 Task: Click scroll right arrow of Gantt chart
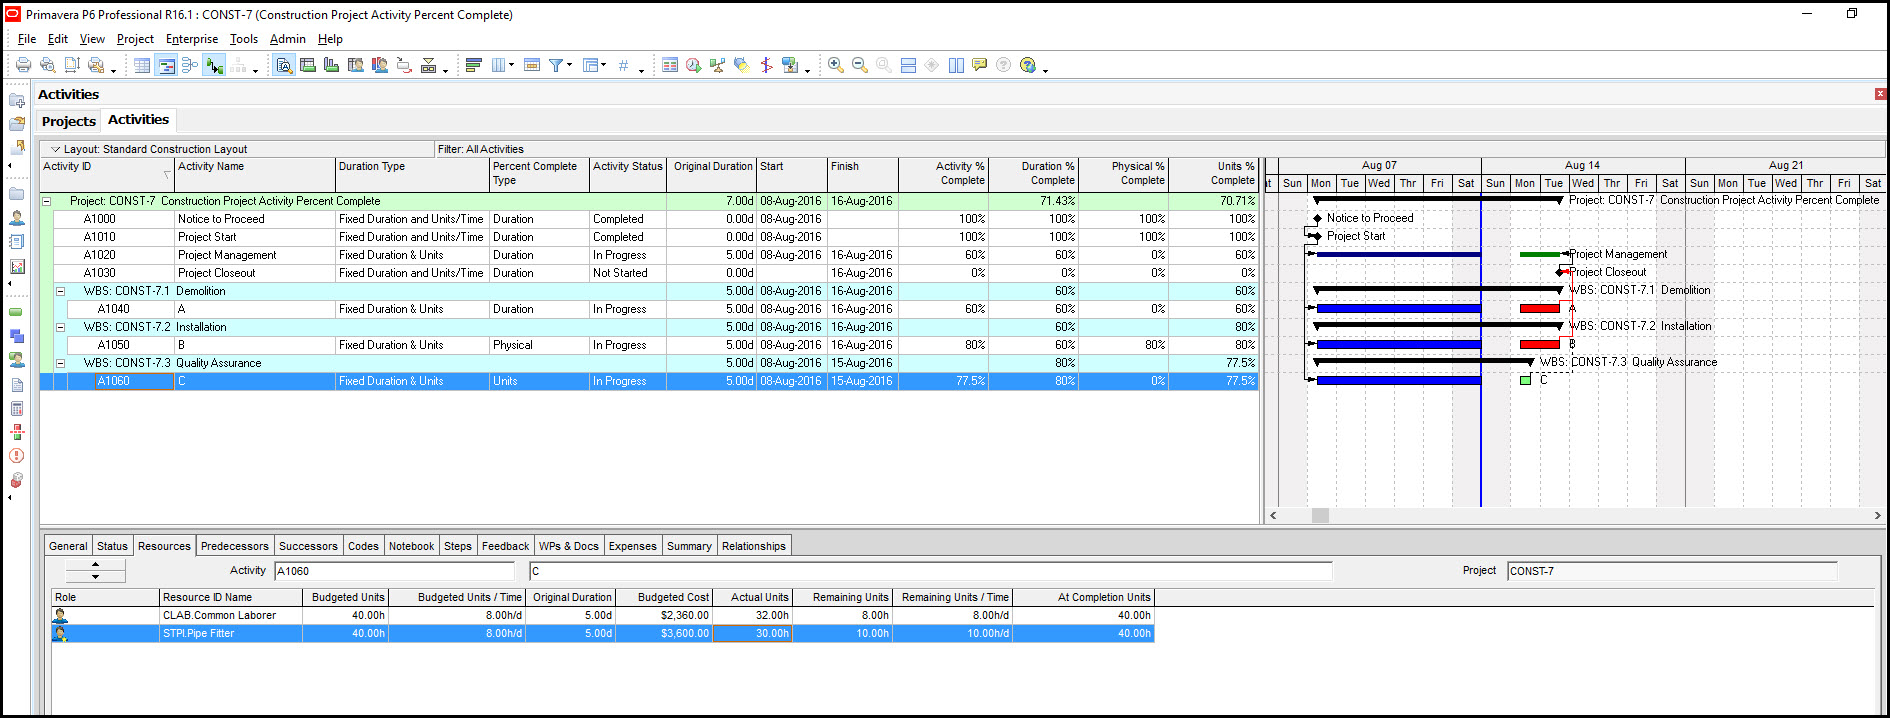click(1877, 515)
